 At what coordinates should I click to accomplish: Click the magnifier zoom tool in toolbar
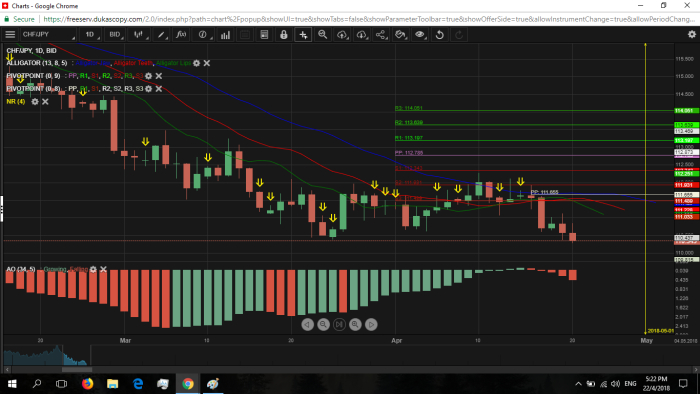(322, 34)
